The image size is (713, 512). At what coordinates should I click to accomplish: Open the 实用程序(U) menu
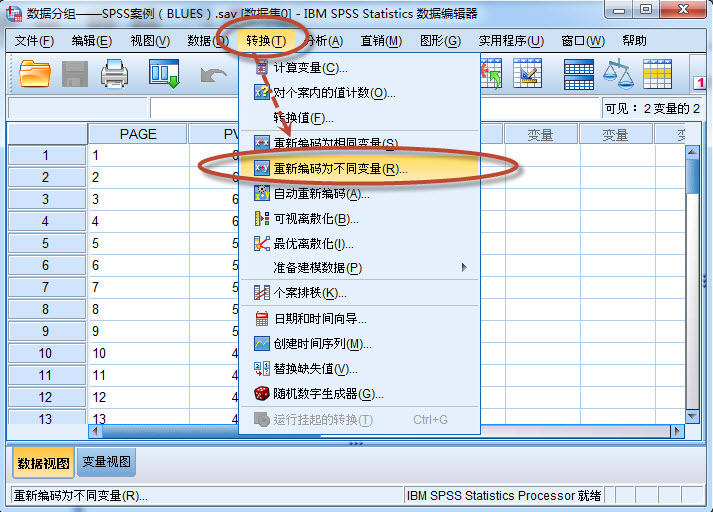pos(511,41)
